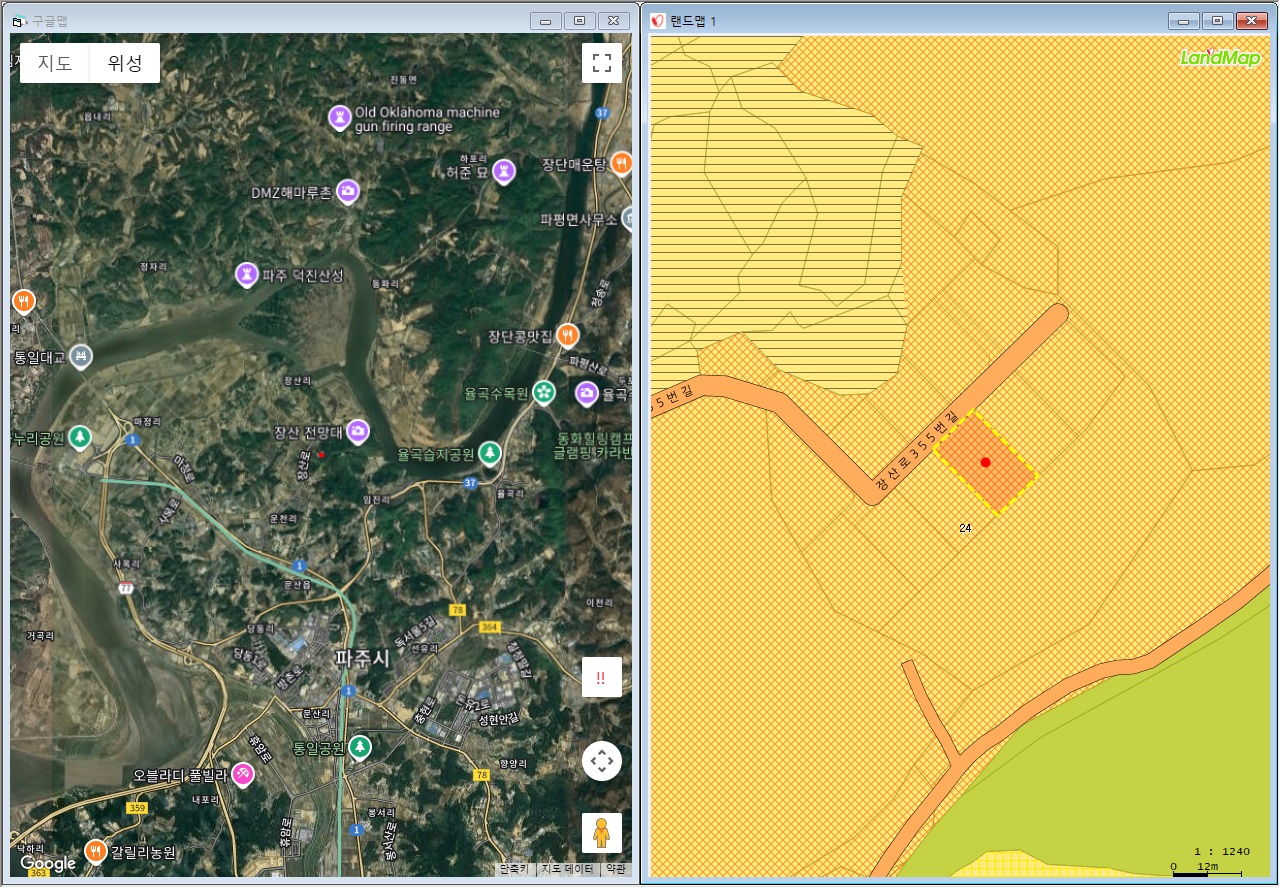The height and width of the screenshot is (888, 1280).
Task: Click the LandMap logo
Action: pos(1220,57)
